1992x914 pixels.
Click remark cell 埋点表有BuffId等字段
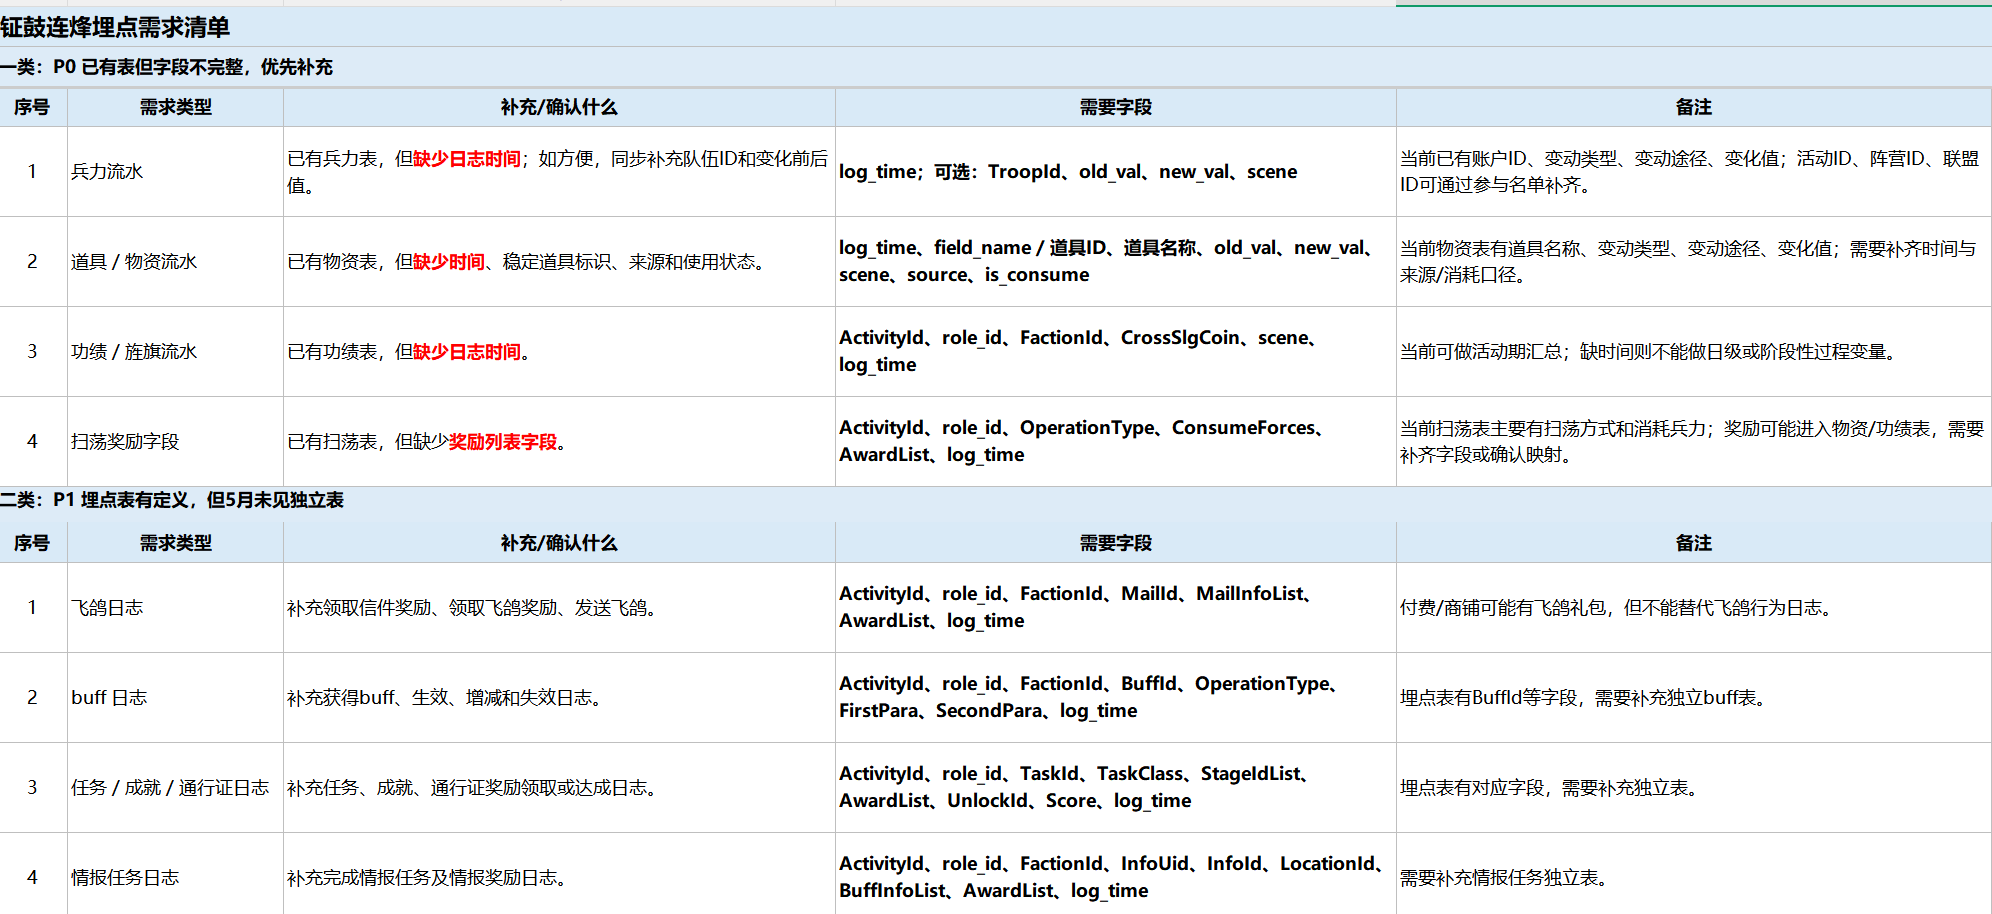click(1694, 698)
